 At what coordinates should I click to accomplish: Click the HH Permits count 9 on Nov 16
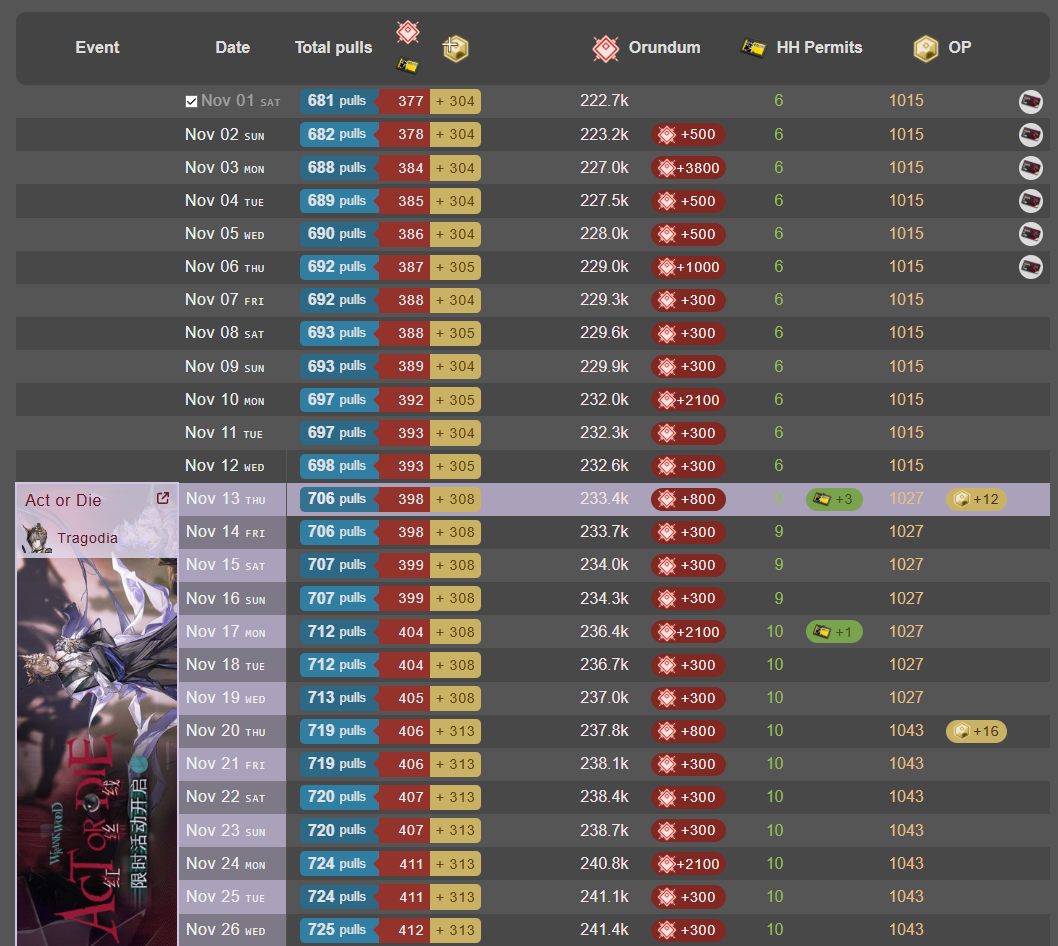(x=779, y=599)
